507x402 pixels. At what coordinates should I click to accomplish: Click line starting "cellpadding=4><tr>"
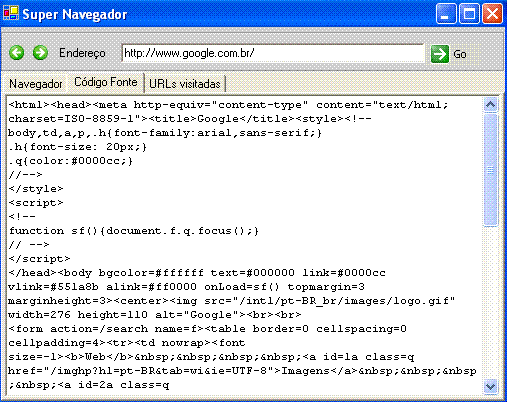coord(127,343)
